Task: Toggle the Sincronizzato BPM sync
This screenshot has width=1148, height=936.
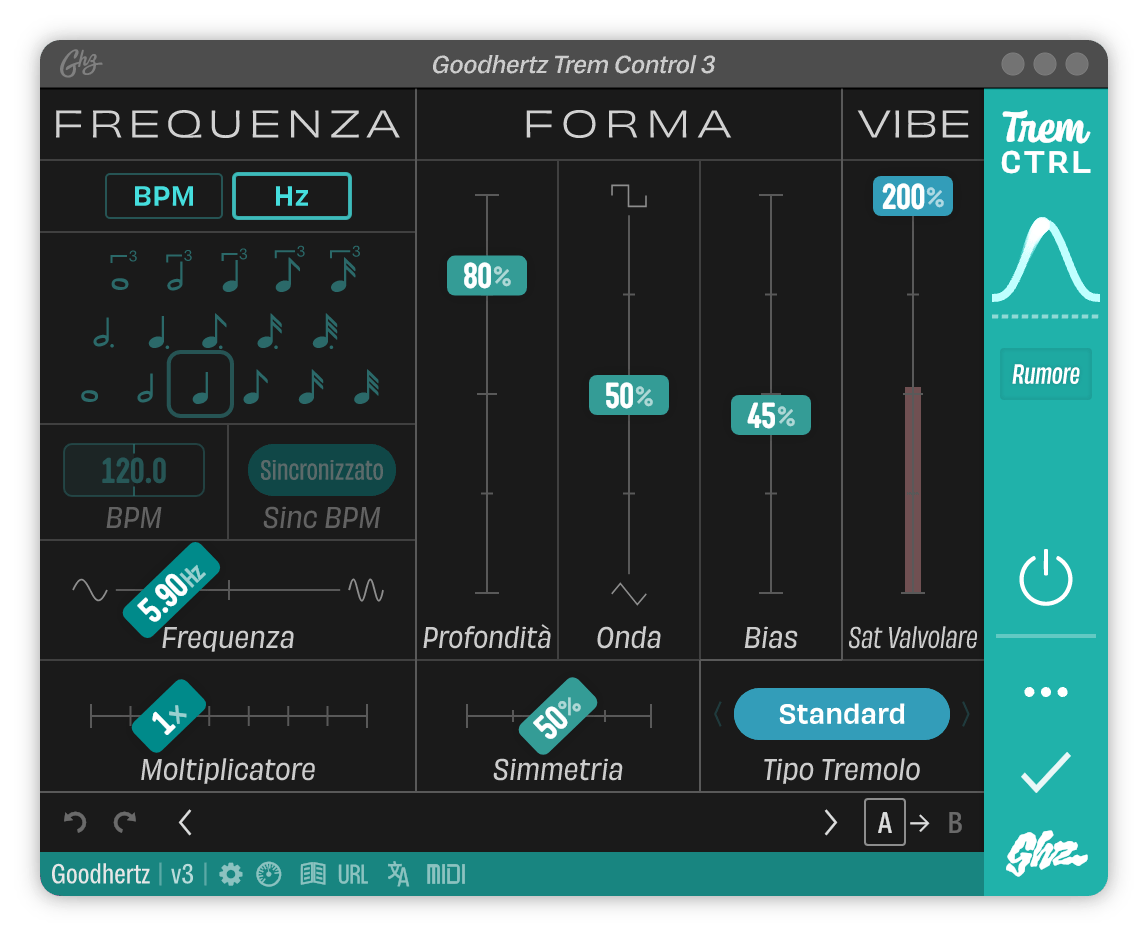Action: [x=321, y=470]
